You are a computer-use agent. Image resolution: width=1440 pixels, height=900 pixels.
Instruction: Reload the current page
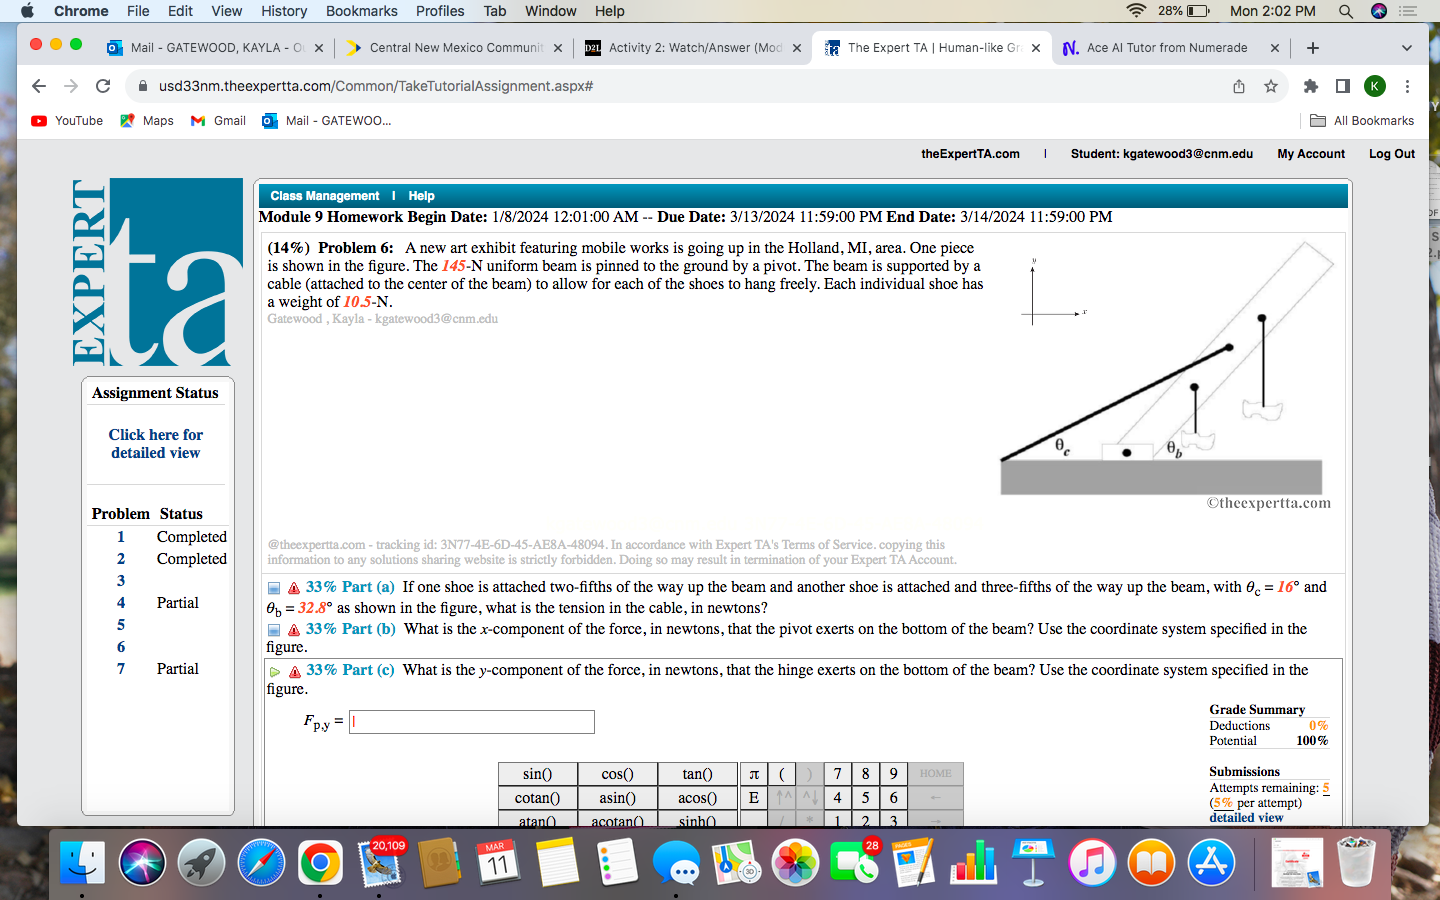[x=103, y=86]
